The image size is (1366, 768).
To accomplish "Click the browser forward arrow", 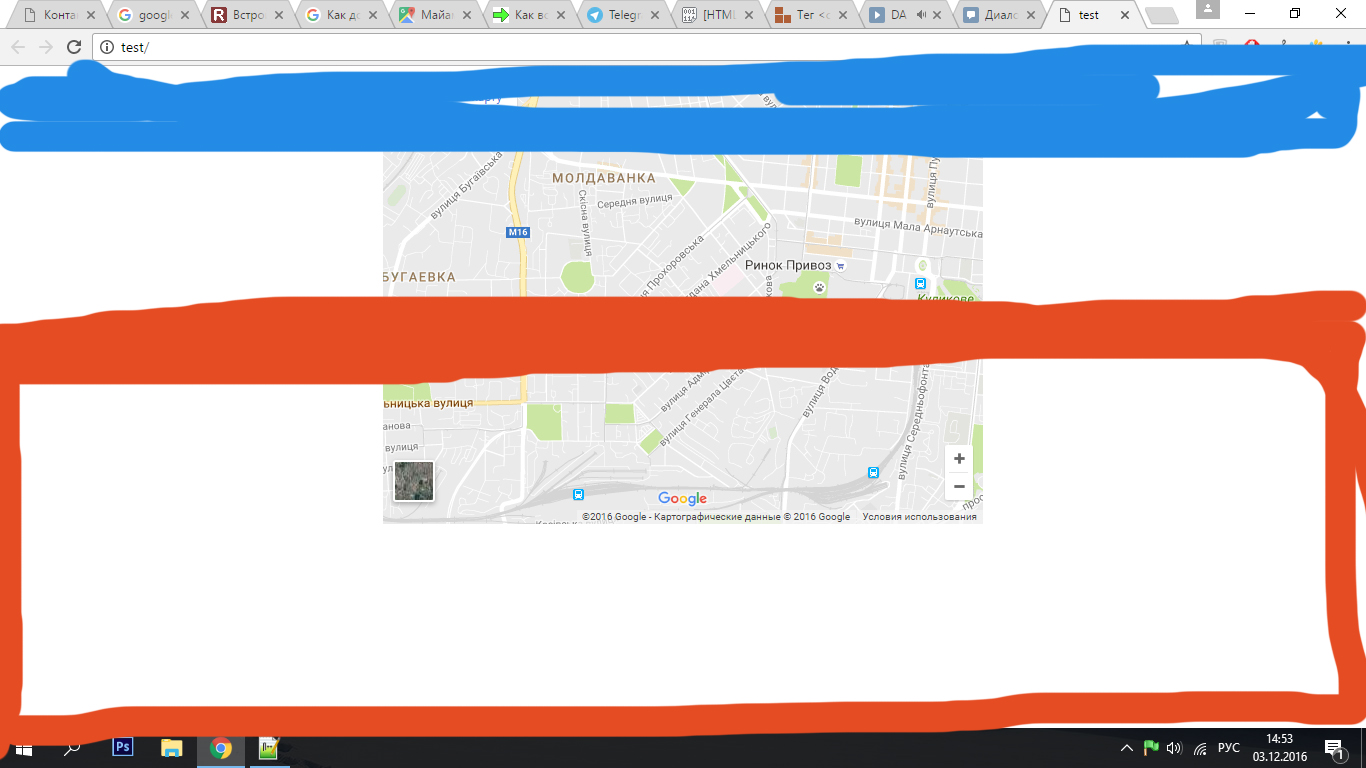I will click(46, 47).
